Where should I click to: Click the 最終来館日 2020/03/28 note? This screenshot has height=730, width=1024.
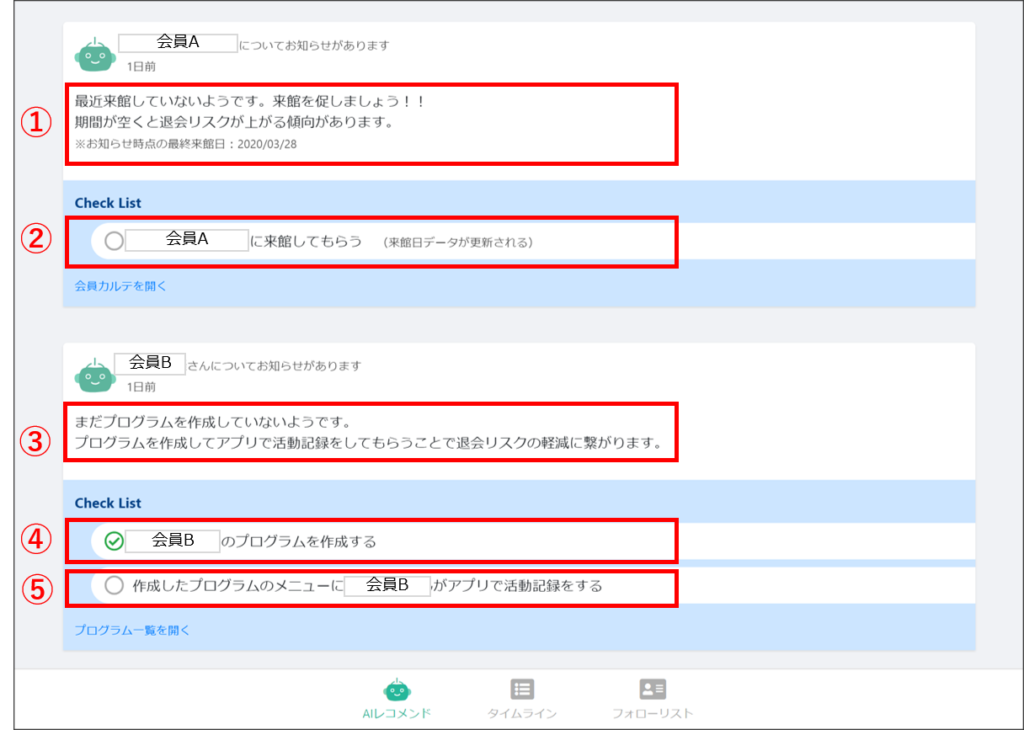186,144
